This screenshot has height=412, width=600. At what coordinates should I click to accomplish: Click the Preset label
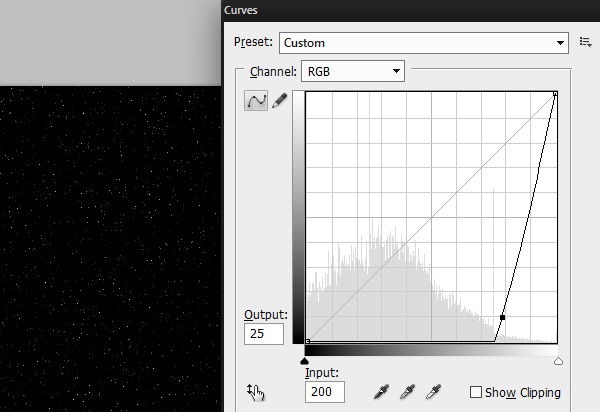tap(253, 42)
